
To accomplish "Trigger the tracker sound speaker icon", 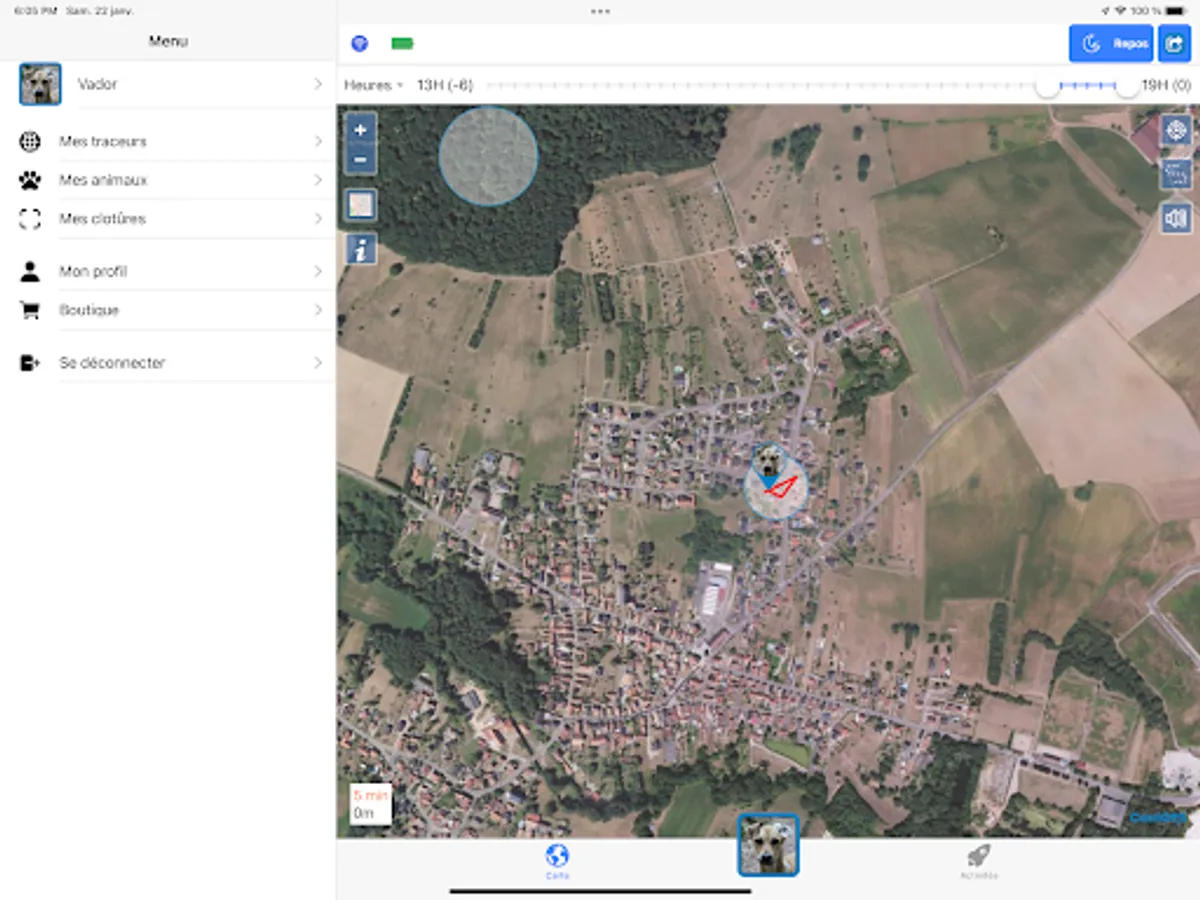I will tap(1176, 217).
